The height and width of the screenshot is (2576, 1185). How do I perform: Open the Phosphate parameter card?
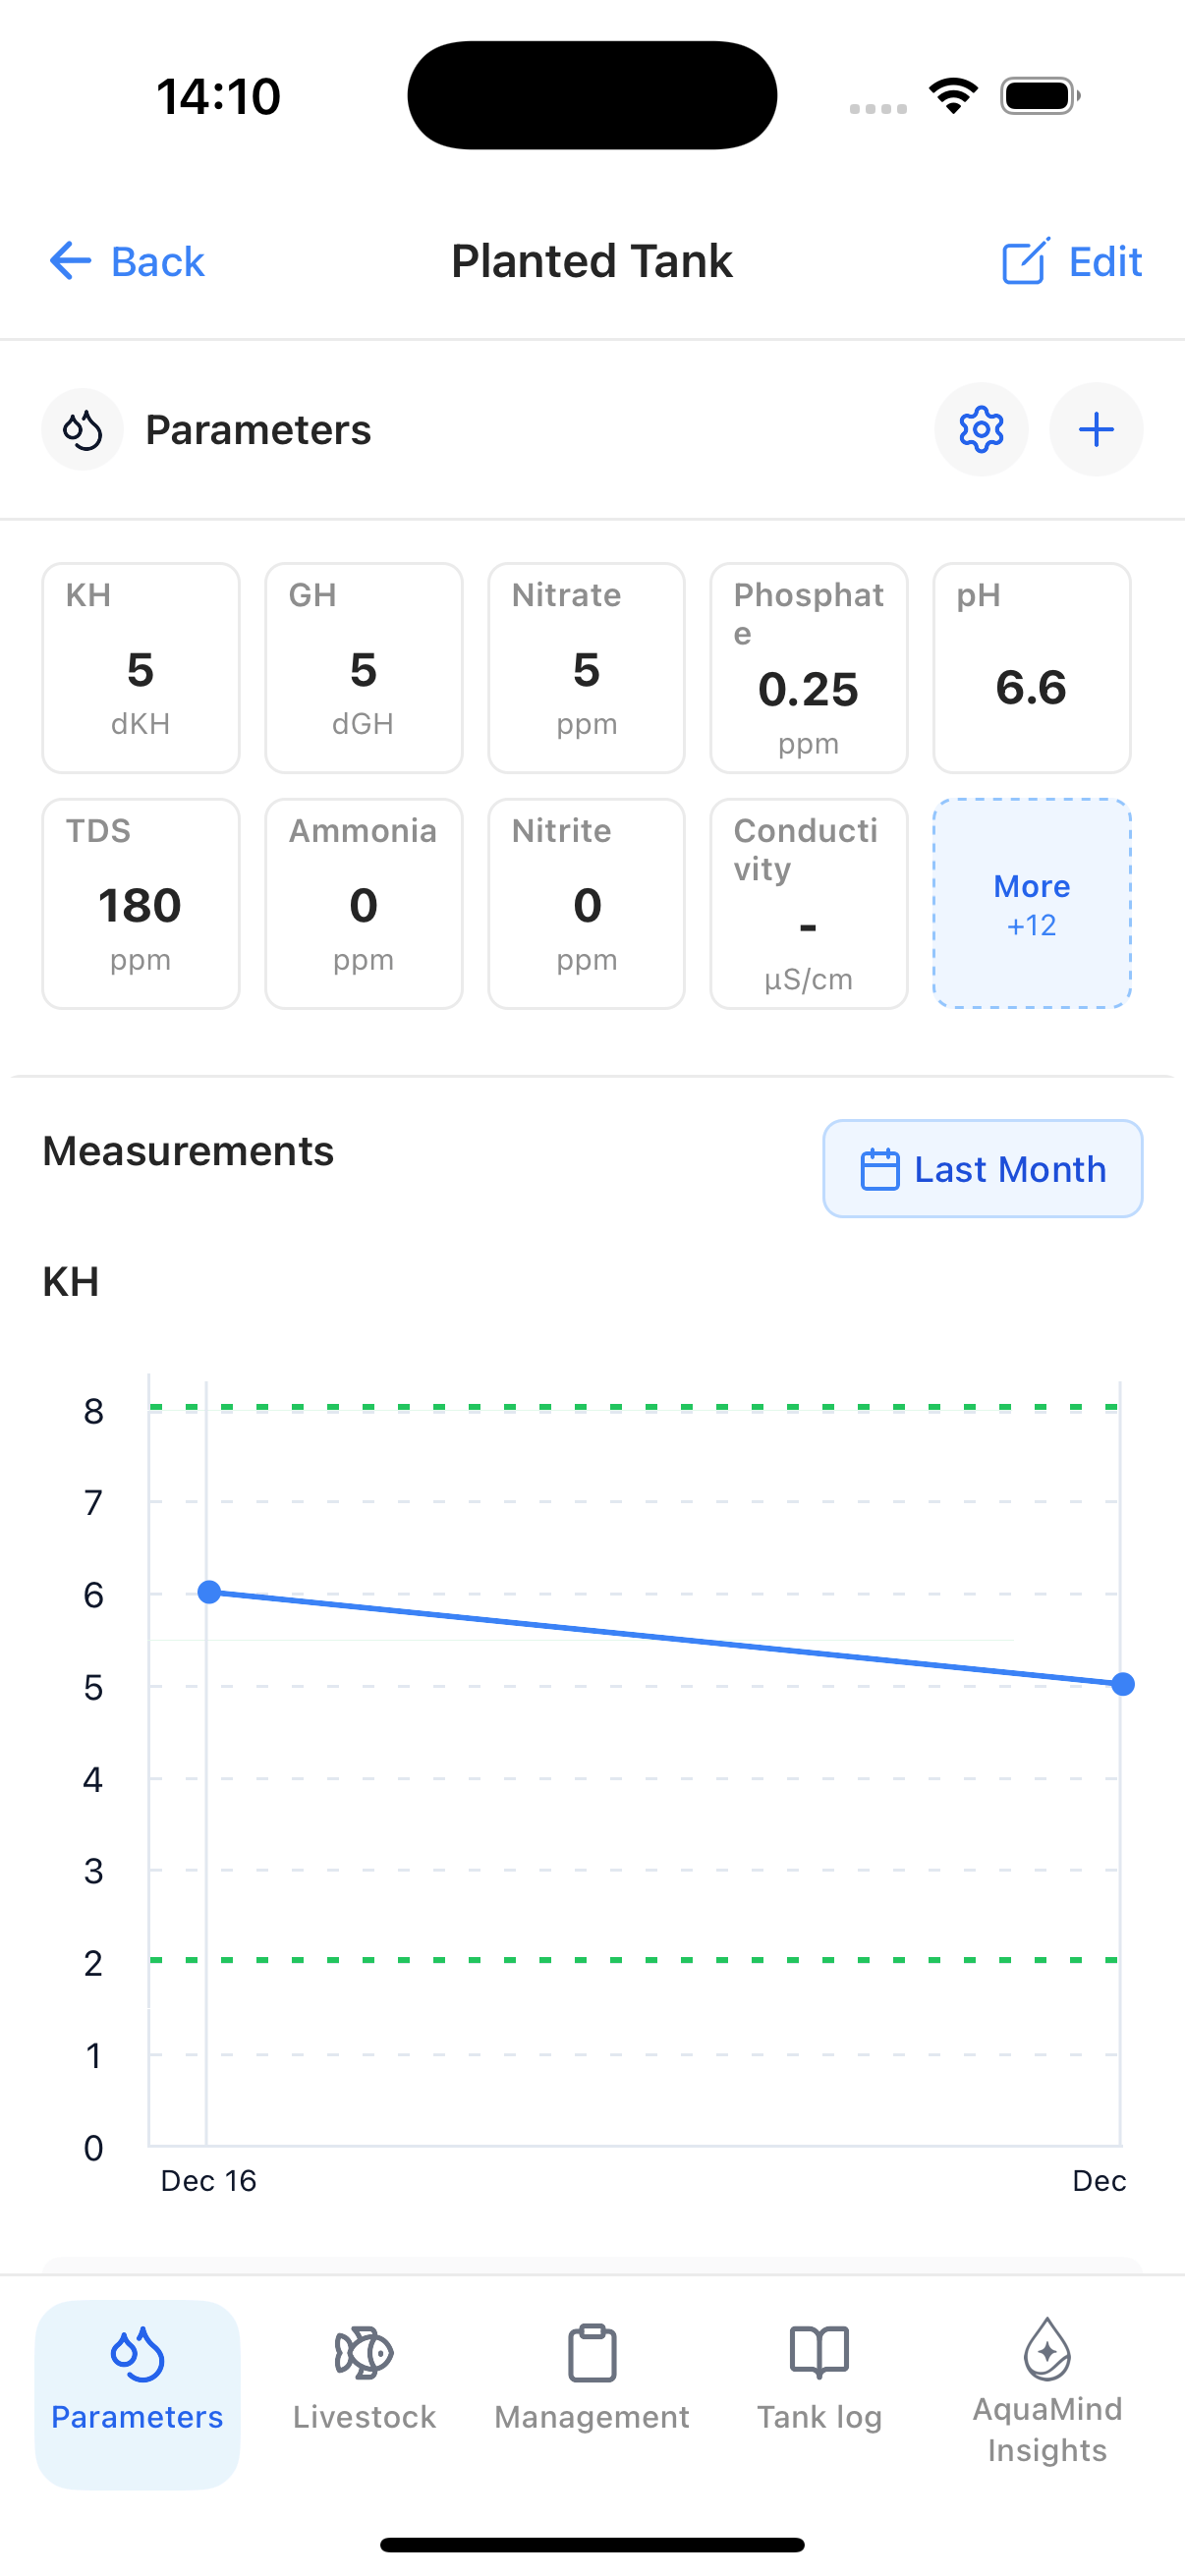click(x=808, y=668)
